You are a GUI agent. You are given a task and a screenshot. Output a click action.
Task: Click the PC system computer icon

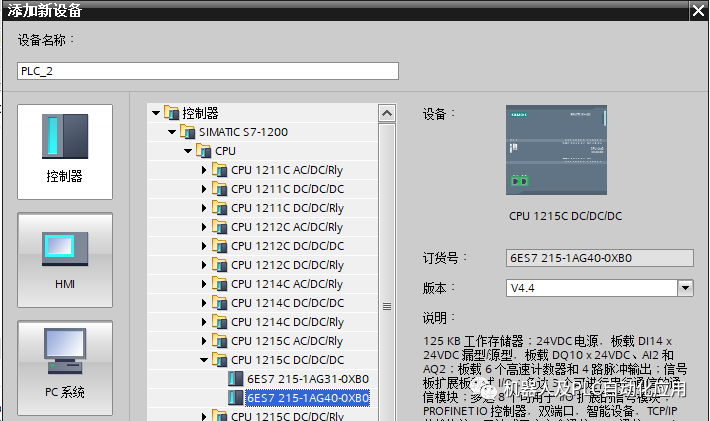click(x=65, y=351)
